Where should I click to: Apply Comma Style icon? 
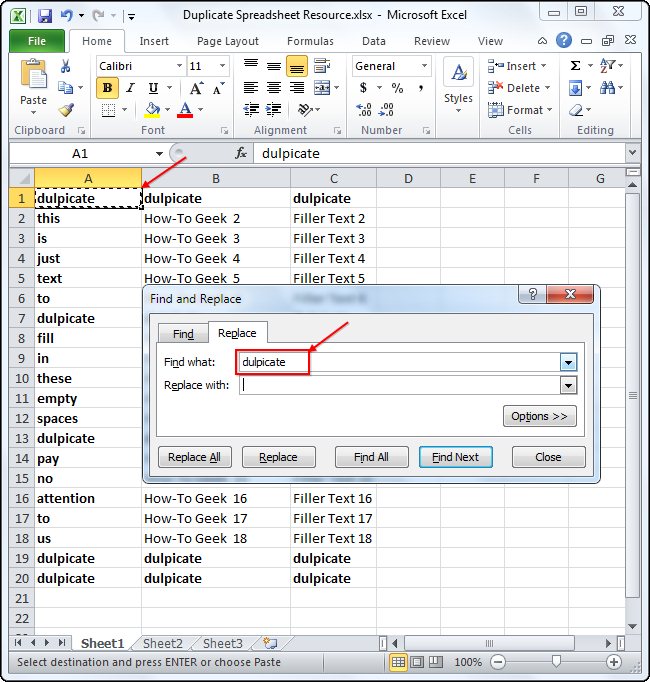[x=421, y=88]
